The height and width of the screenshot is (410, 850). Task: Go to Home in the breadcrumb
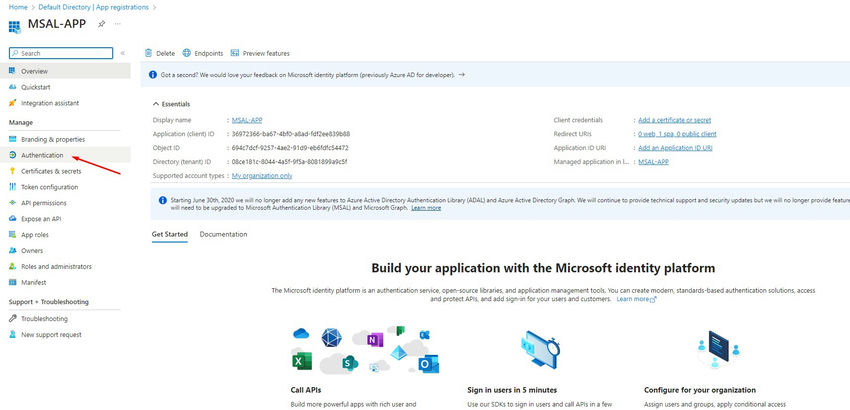pyautogui.click(x=17, y=6)
